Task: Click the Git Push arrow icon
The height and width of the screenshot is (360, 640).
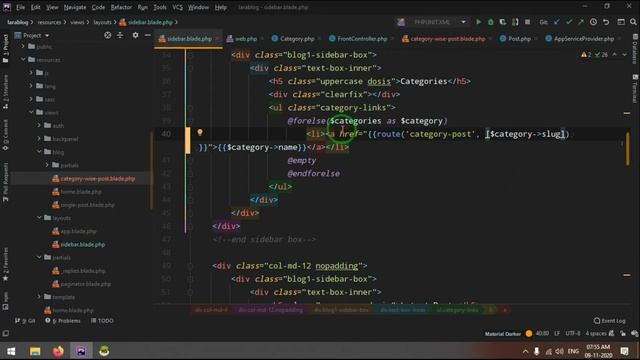Action: coord(581,22)
